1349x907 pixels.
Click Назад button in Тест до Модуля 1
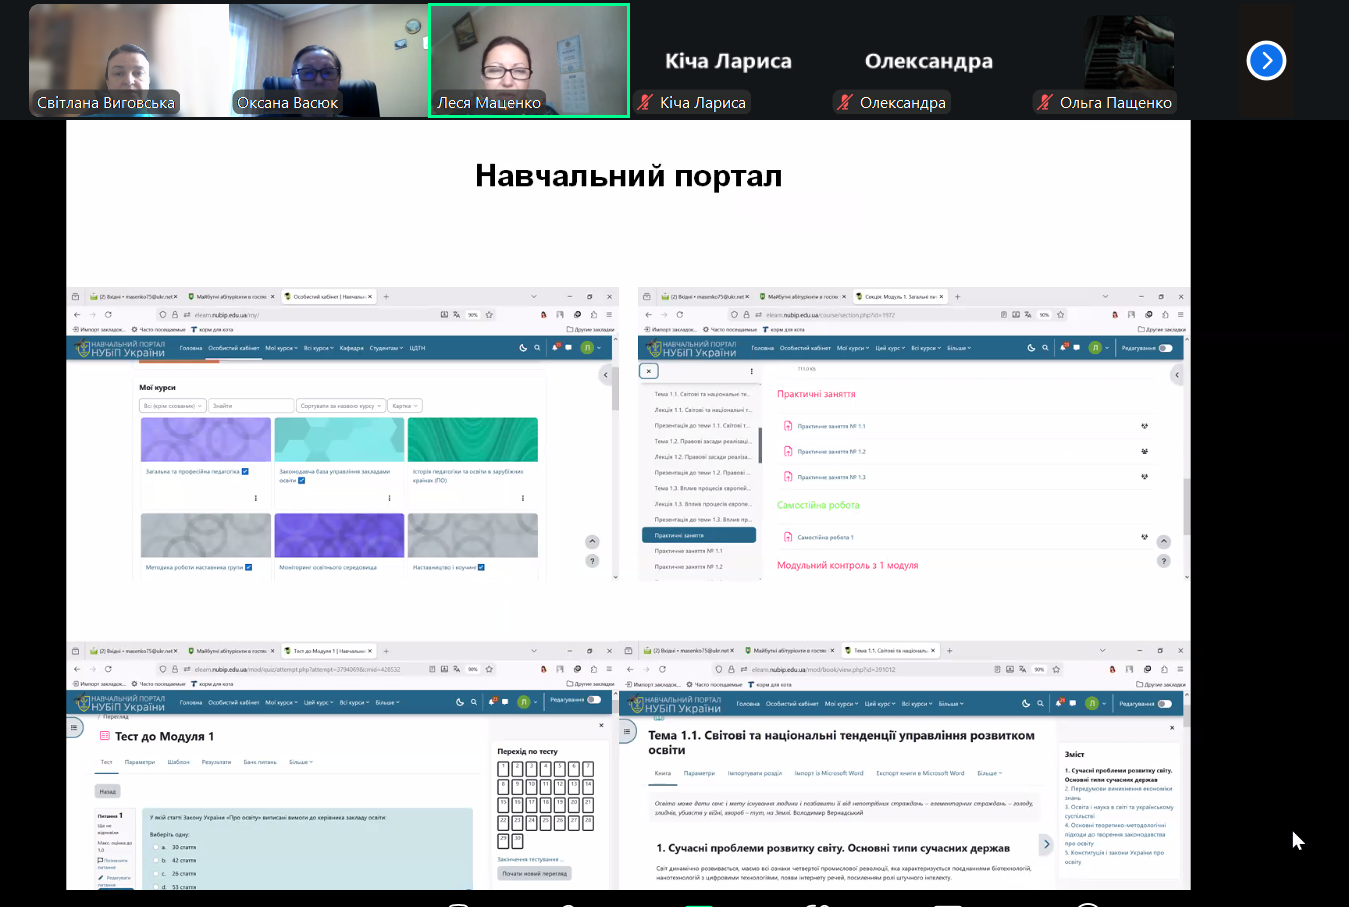tap(108, 791)
